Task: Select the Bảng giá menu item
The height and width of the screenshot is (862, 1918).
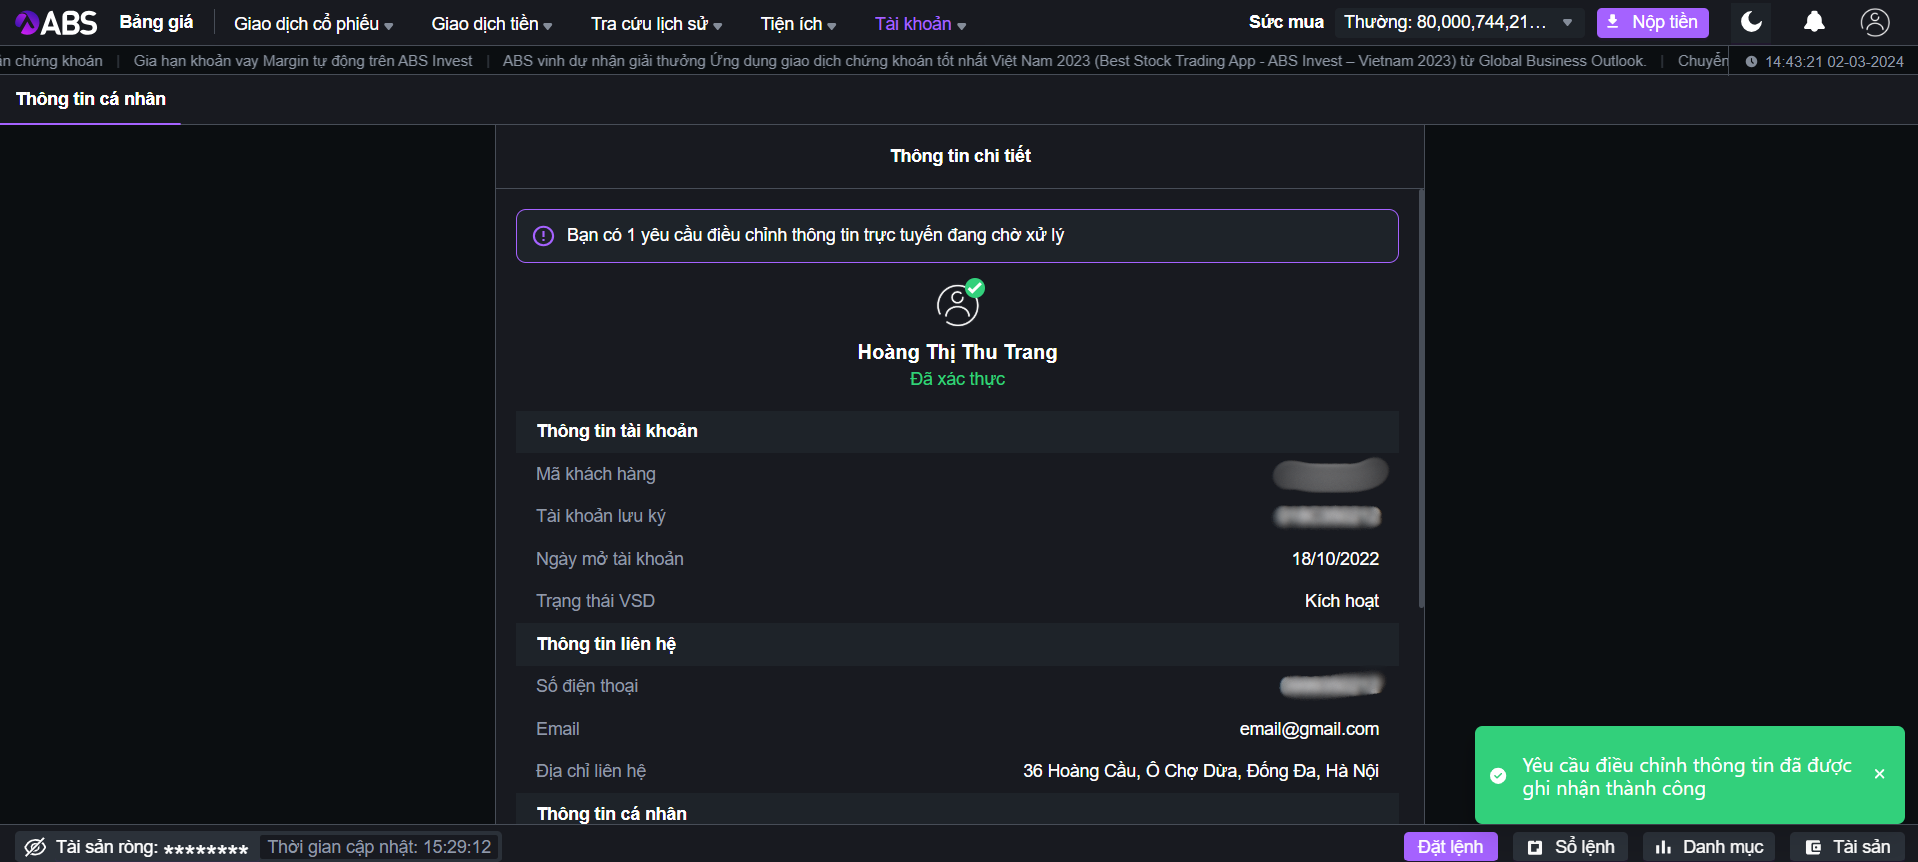Action: (x=156, y=22)
